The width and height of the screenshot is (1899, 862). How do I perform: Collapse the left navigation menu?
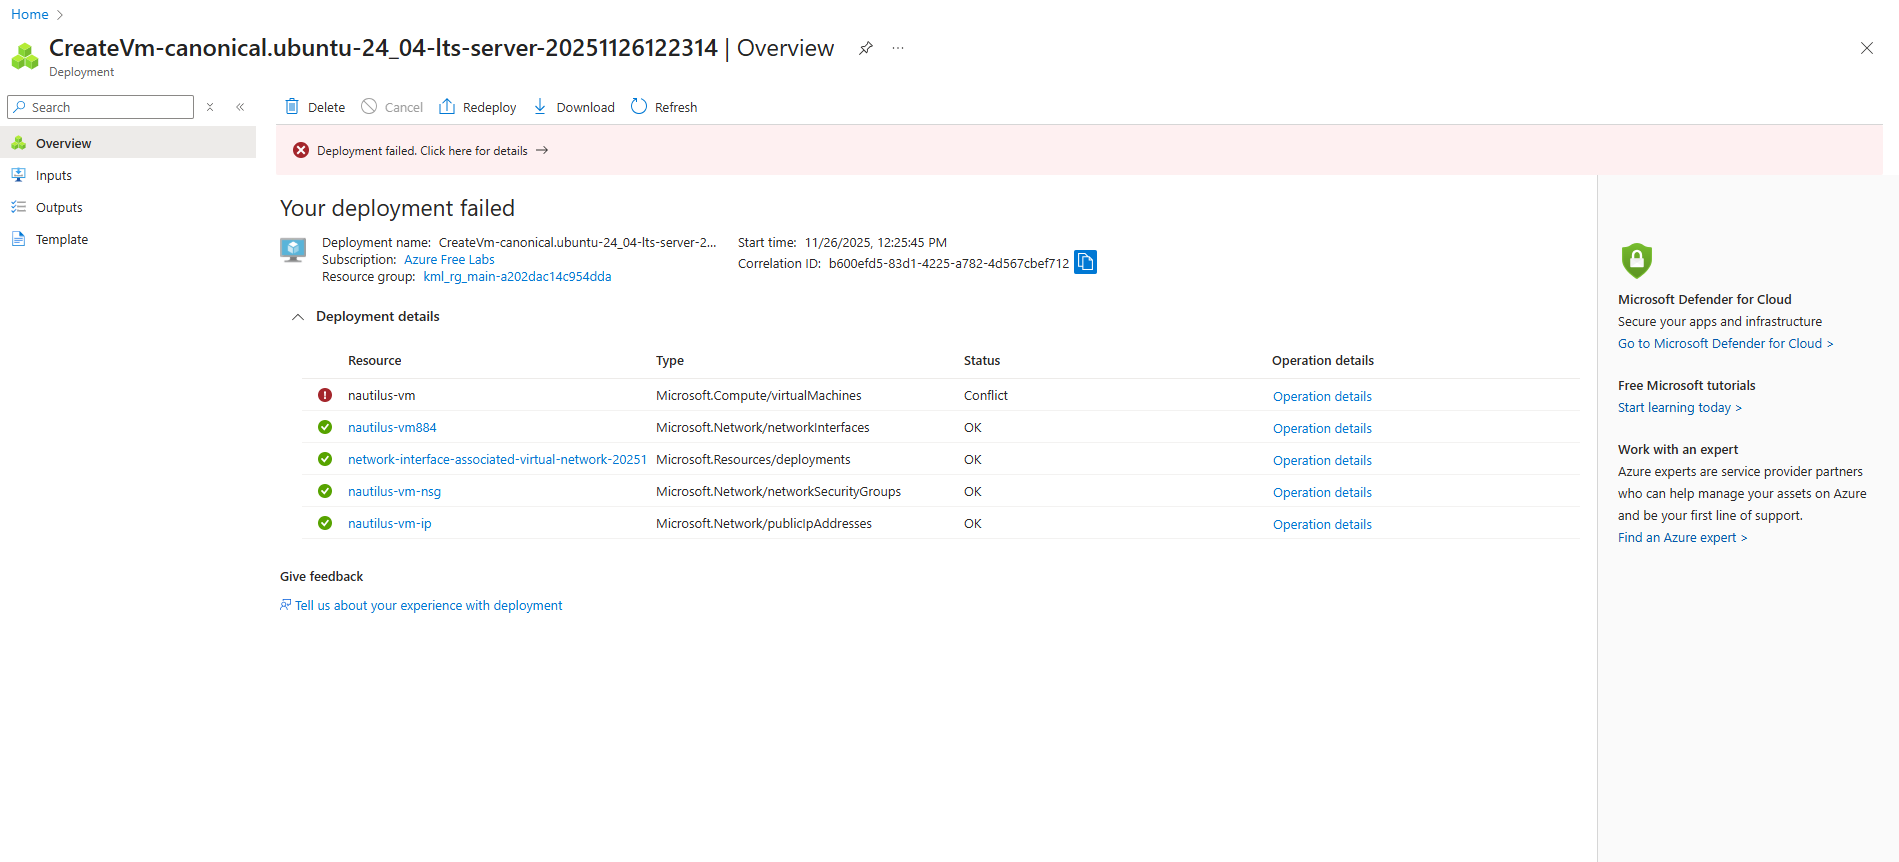(x=240, y=107)
